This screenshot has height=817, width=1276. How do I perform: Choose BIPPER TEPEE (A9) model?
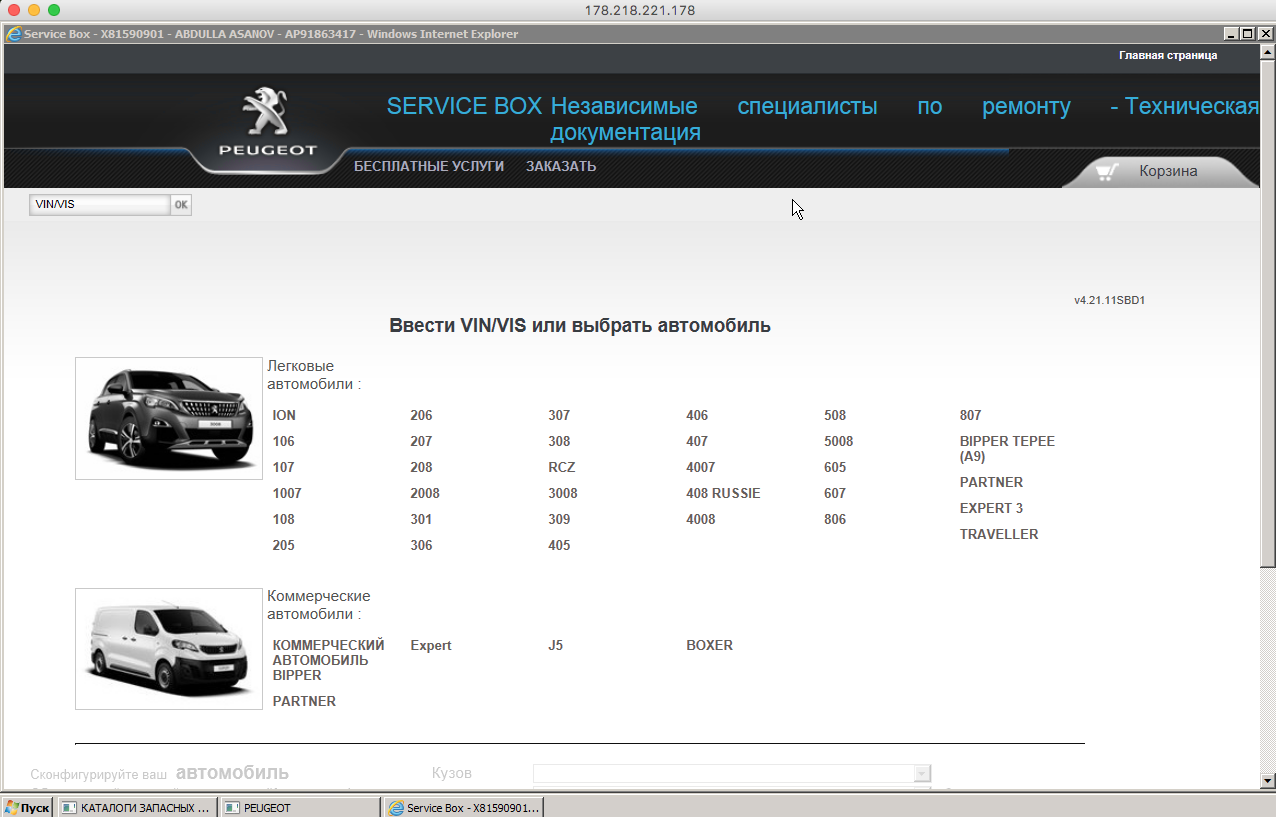click(x=1006, y=448)
